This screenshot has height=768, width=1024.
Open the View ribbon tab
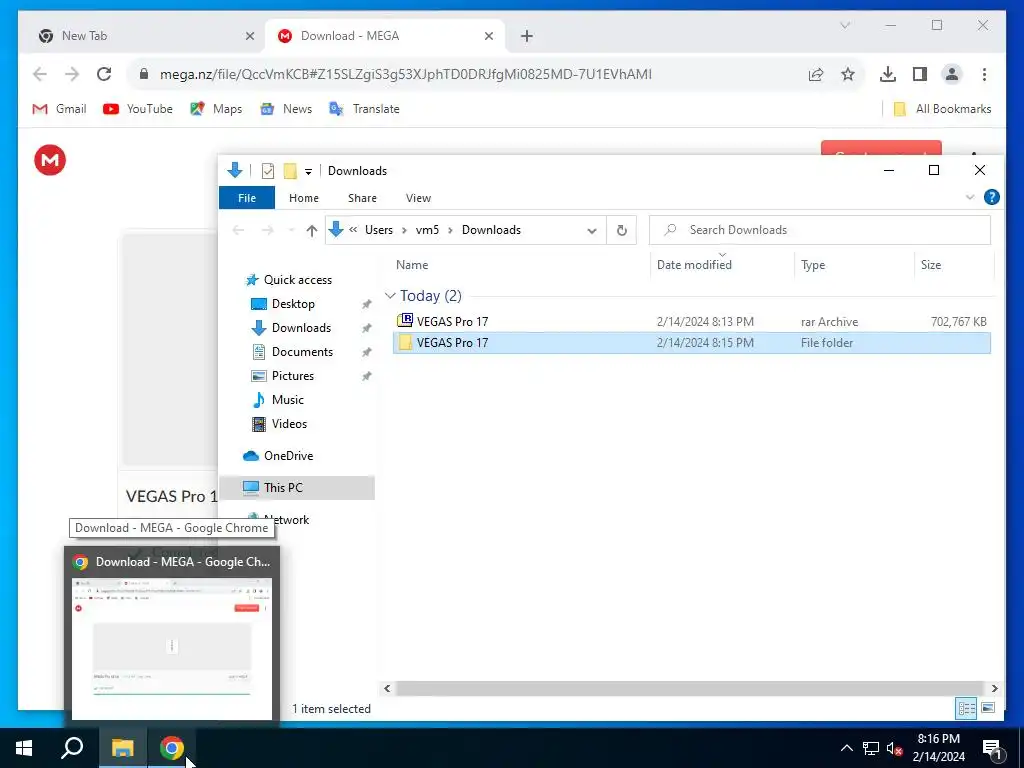pos(419,198)
